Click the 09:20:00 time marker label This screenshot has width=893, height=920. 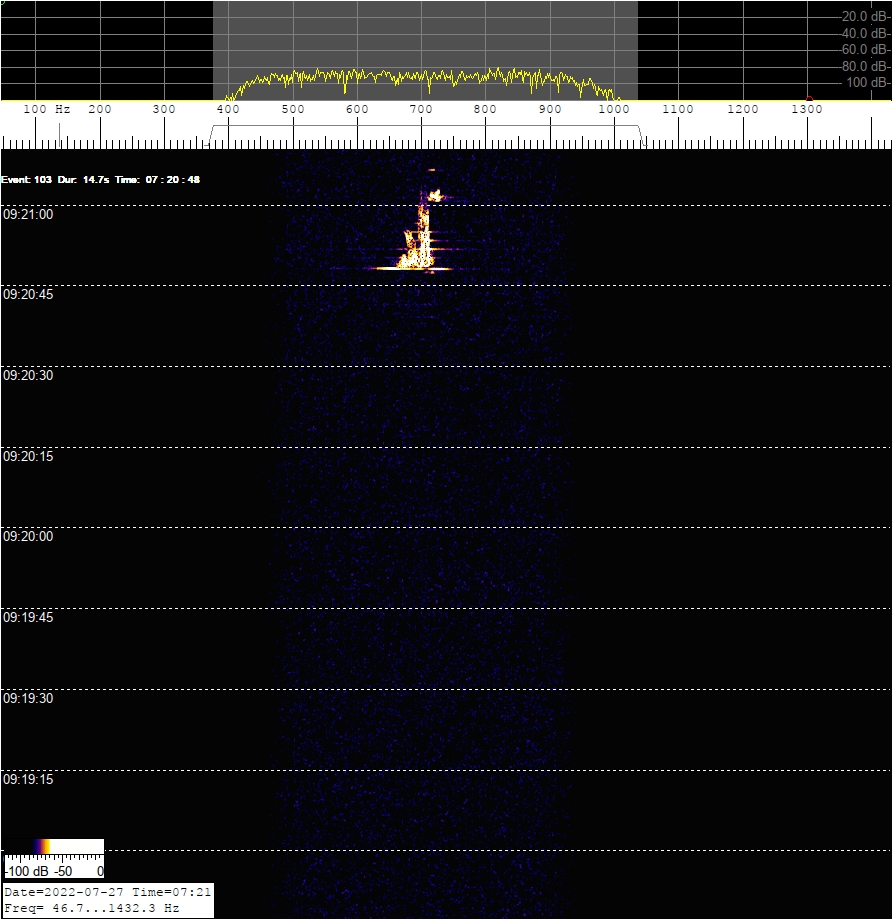(28, 536)
